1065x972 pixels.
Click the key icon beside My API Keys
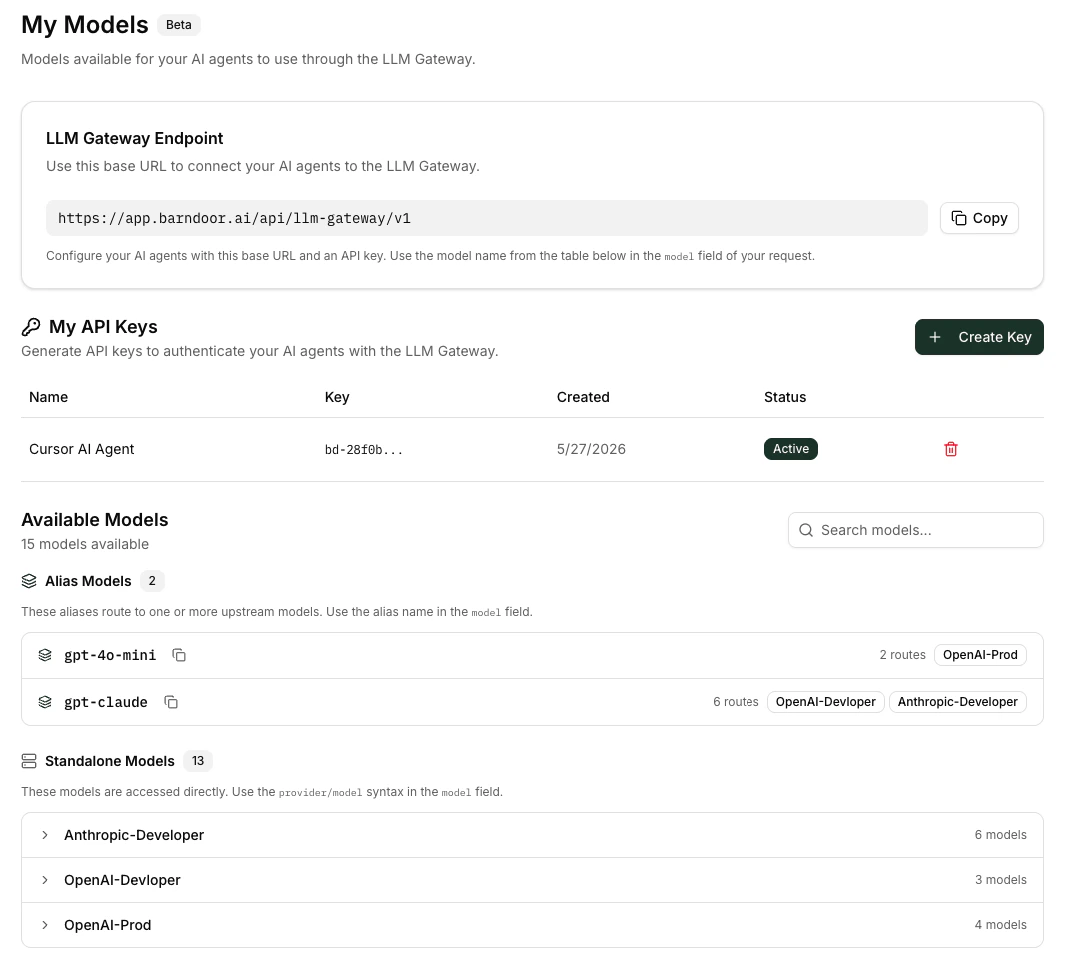click(x=31, y=327)
